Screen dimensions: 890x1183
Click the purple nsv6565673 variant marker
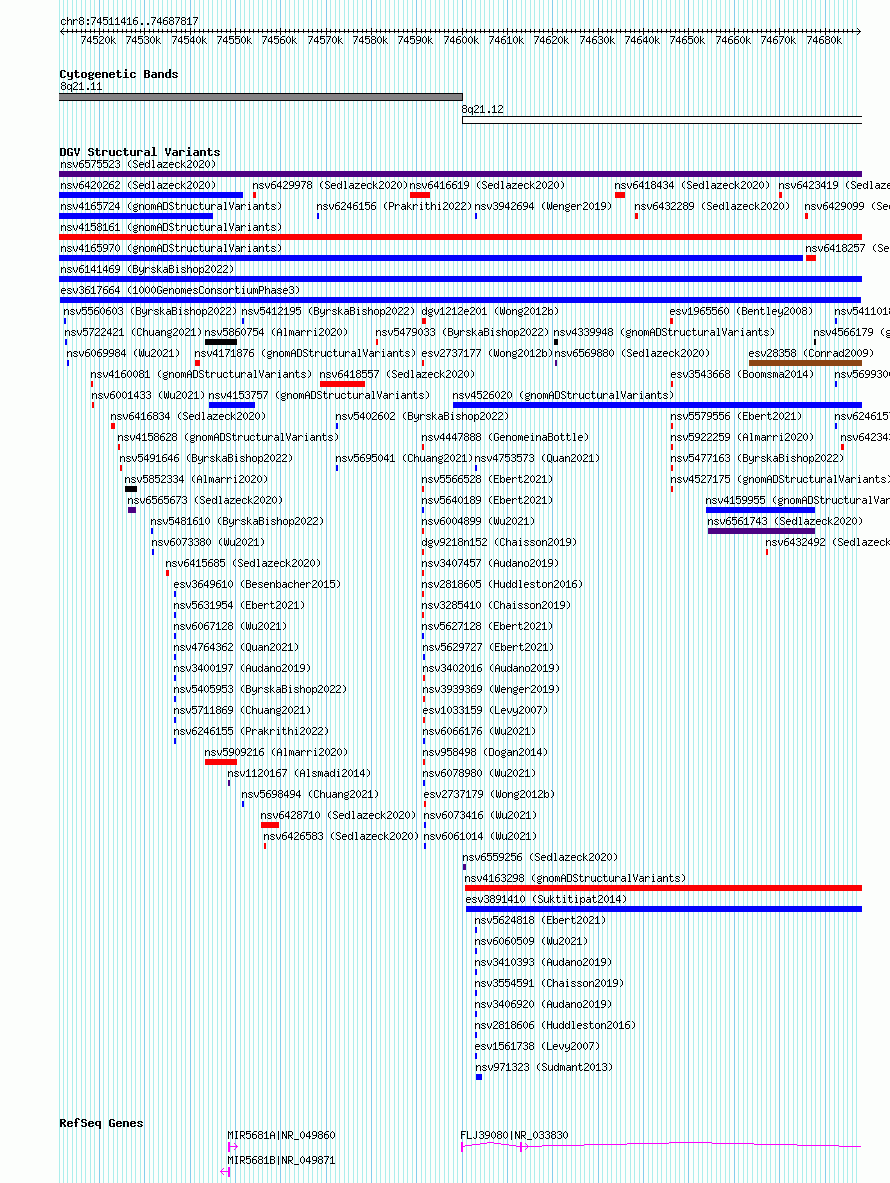[132, 510]
